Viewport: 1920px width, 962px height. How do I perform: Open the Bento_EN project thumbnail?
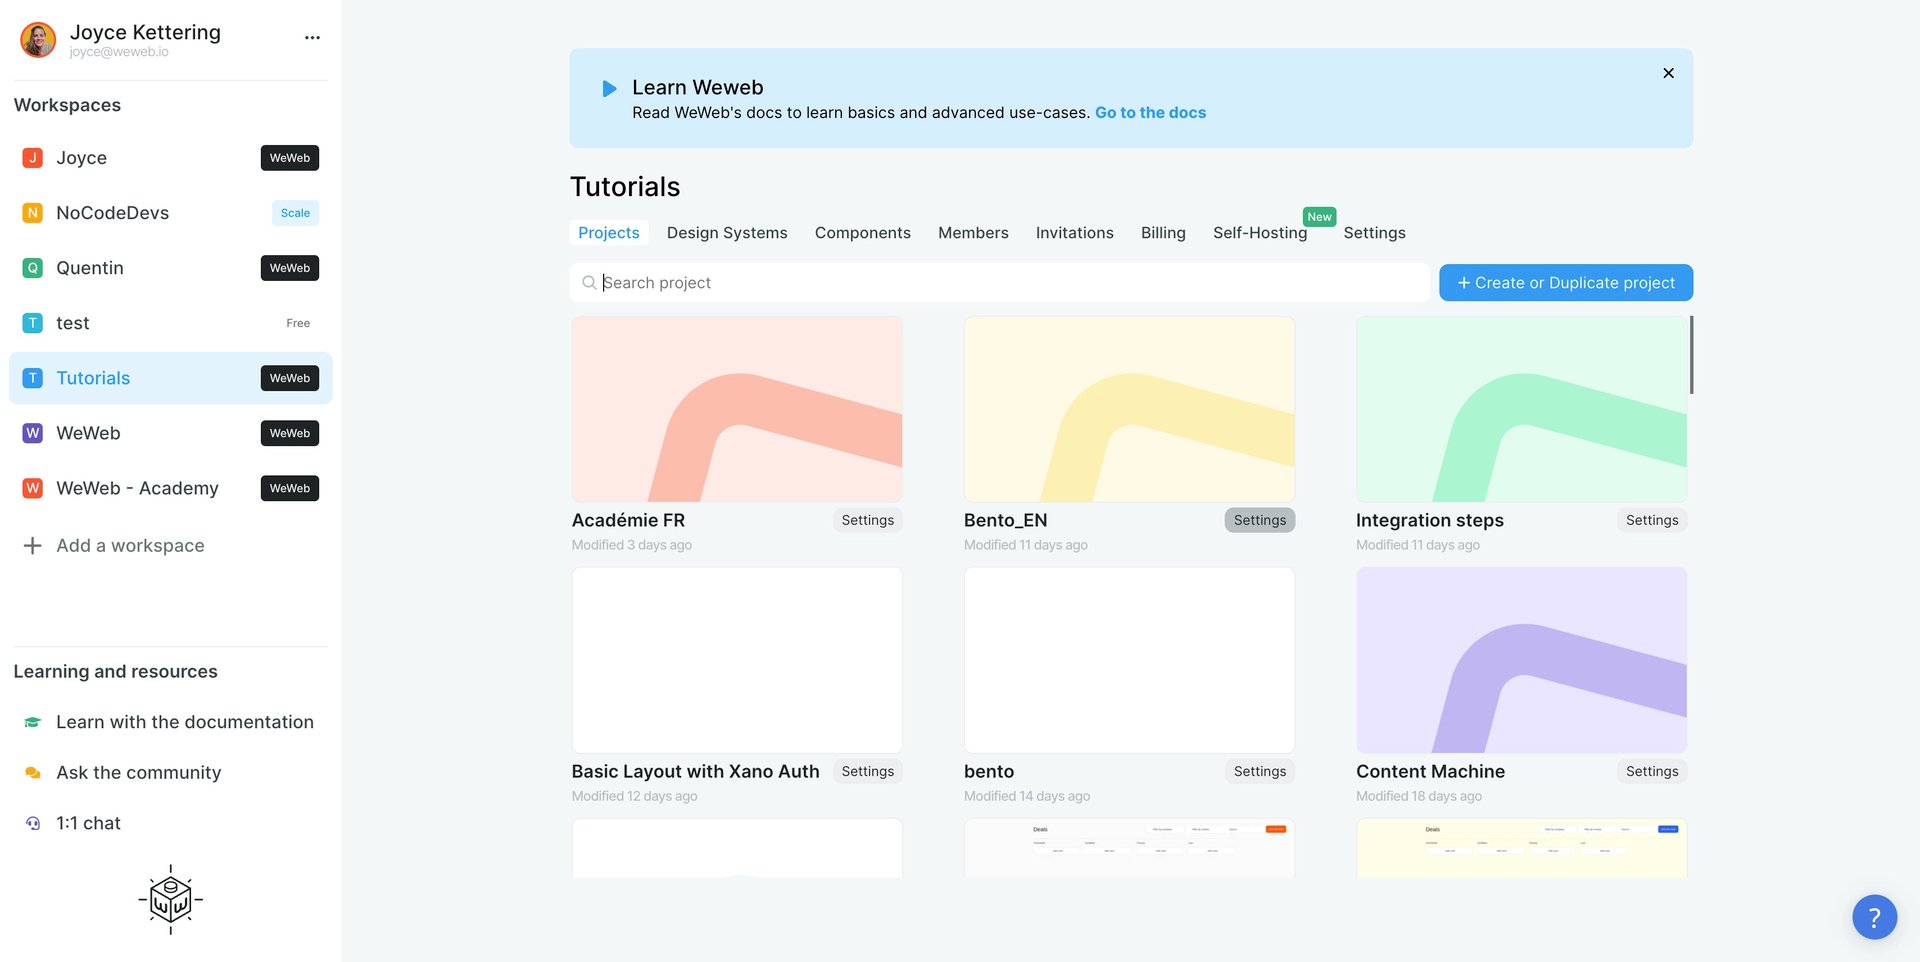click(1129, 409)
